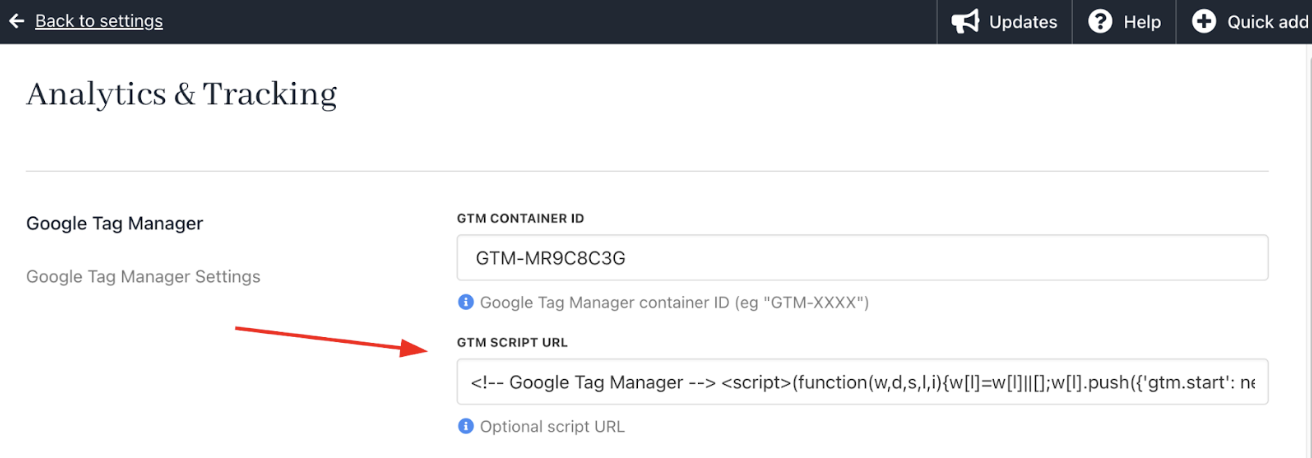Image resolution: width=1312 pixels, height=458 pixels.
Task: Select the Quick add text label
Action: pyautogui.click(x=1267, y=22)
